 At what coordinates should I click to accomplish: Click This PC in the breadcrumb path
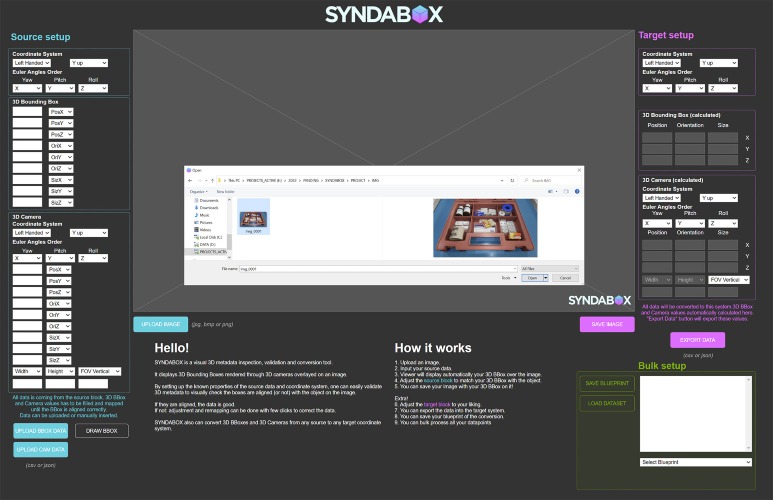click(234, 180)
